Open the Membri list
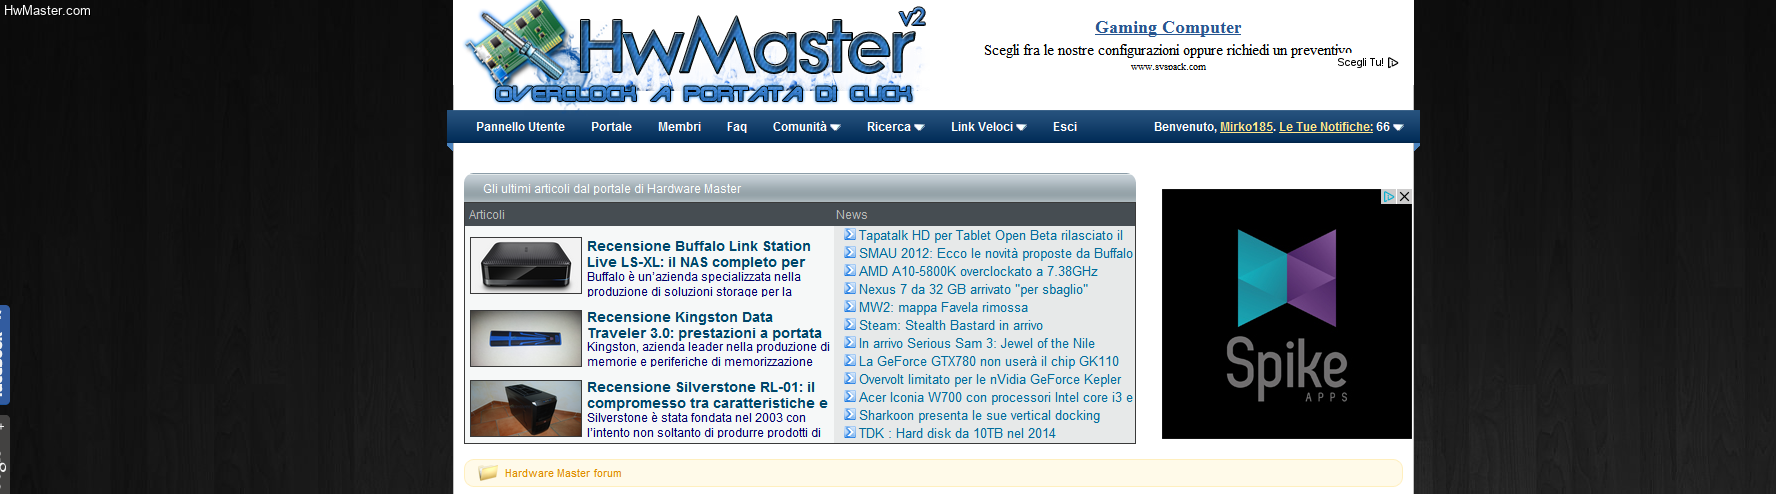Viewport: 1776px width, 494px height. 679,127
